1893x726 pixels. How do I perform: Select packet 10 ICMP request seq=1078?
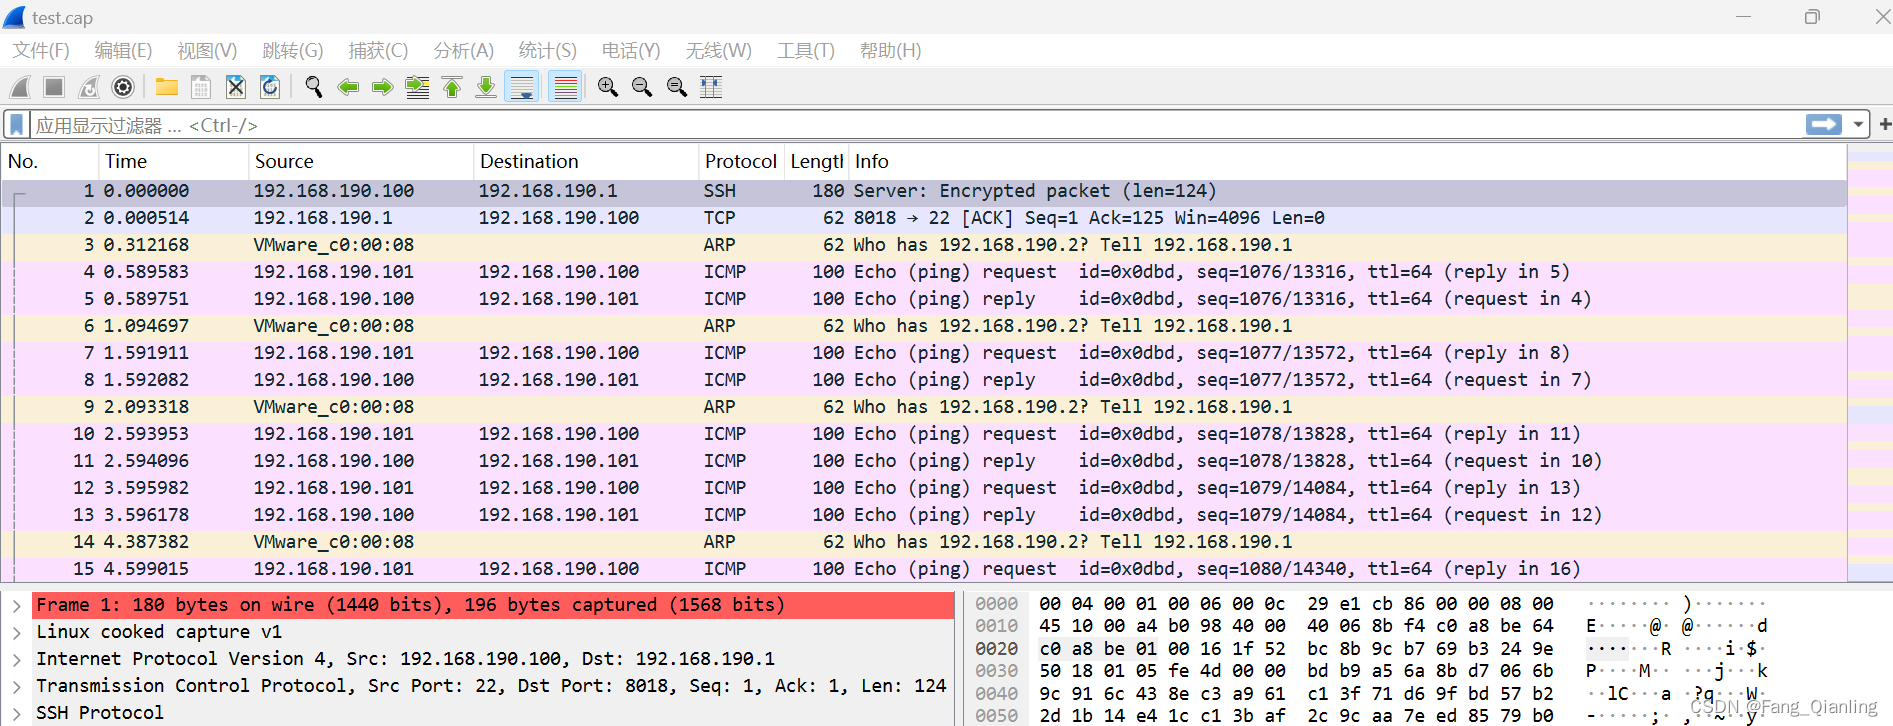[924, 434]
